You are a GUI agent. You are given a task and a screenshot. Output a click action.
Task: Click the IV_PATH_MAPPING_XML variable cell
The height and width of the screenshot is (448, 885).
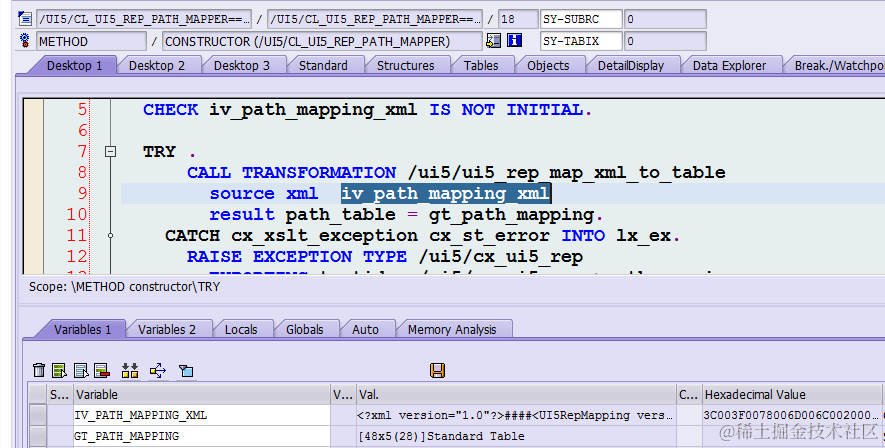(x=201, y=415)
